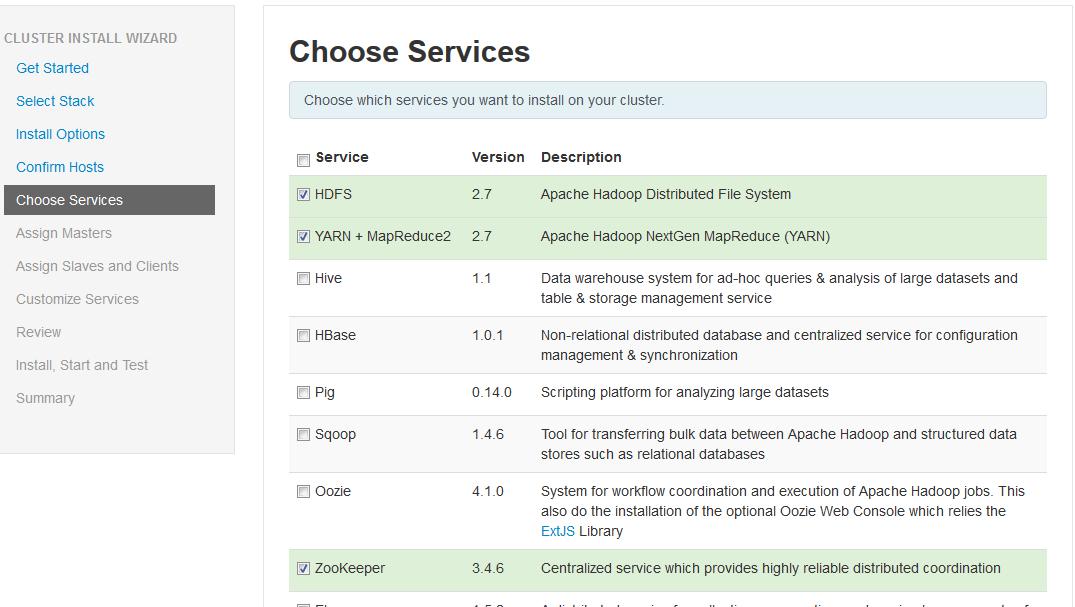Screen dimensions: 1075x607
Task: Check the Sqoop service checkbox
Action: [303, 435]
